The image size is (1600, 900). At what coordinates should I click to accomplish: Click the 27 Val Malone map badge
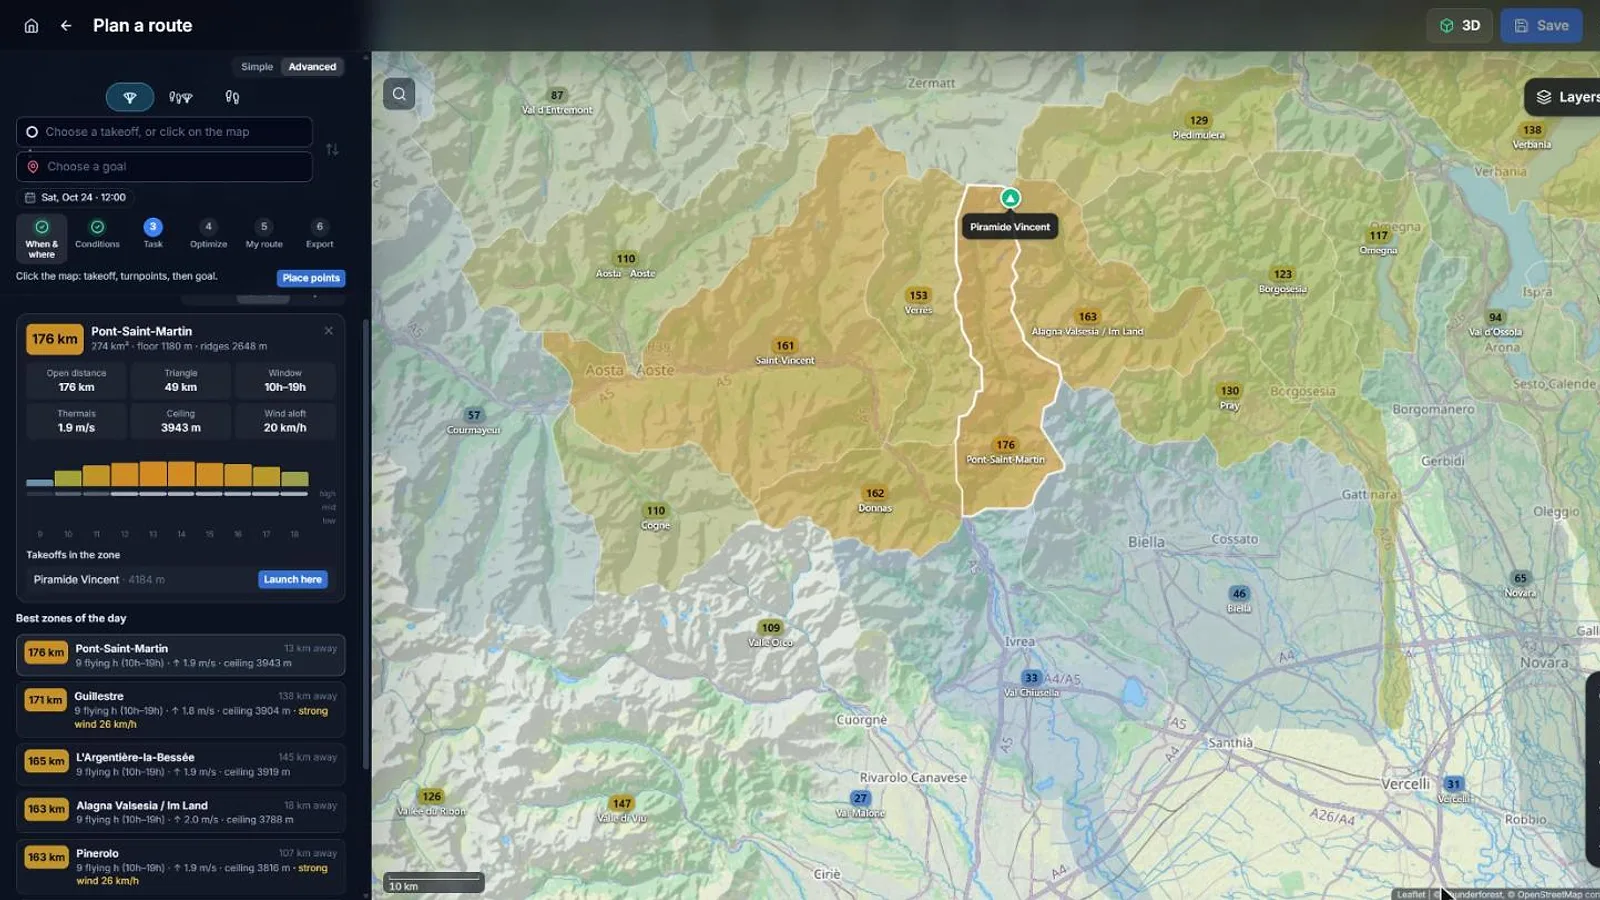(x=860, y=798)
